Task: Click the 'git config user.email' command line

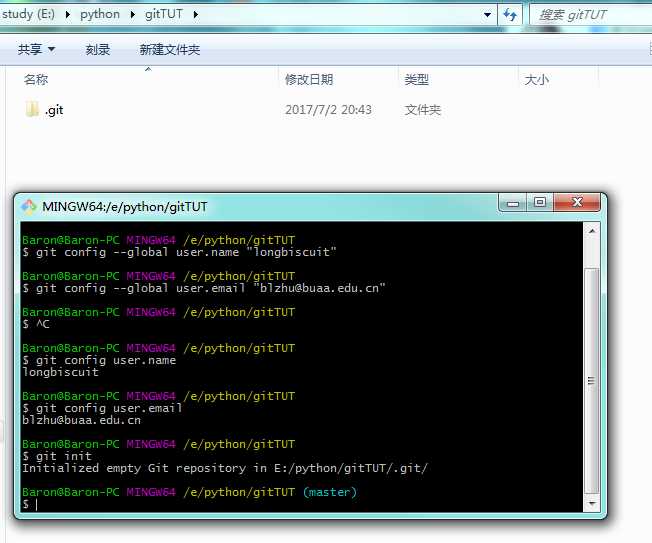Action: point(102,408)
